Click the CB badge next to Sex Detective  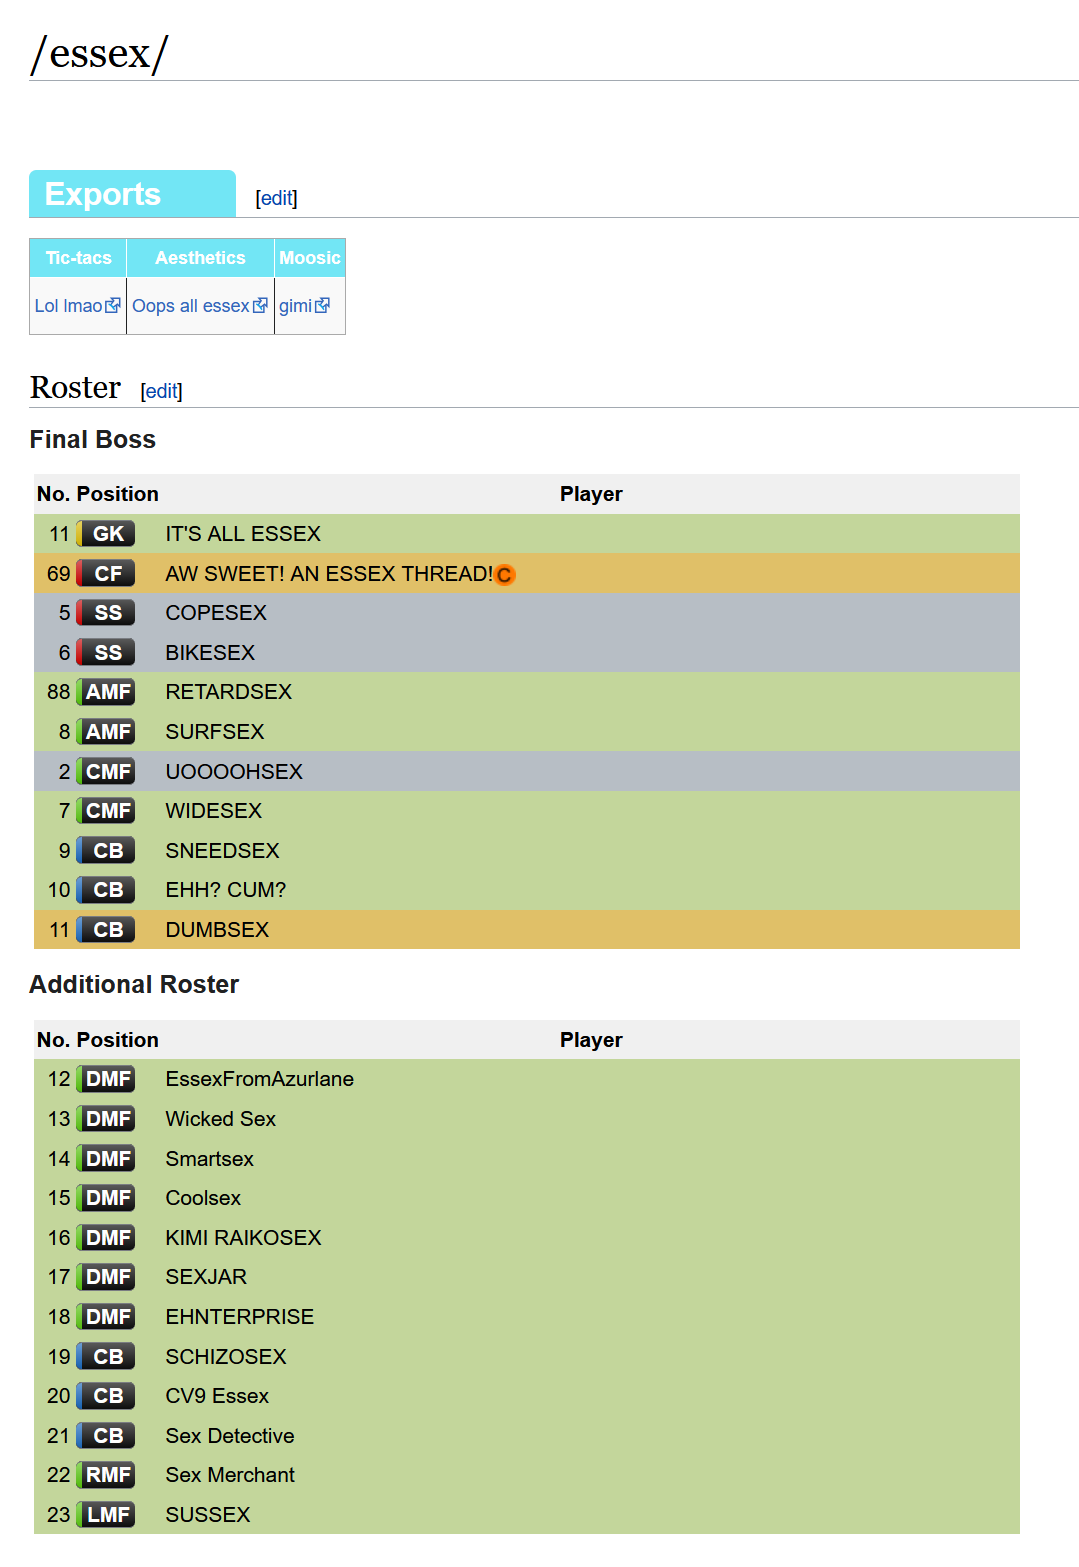[x=105, y=1436]
